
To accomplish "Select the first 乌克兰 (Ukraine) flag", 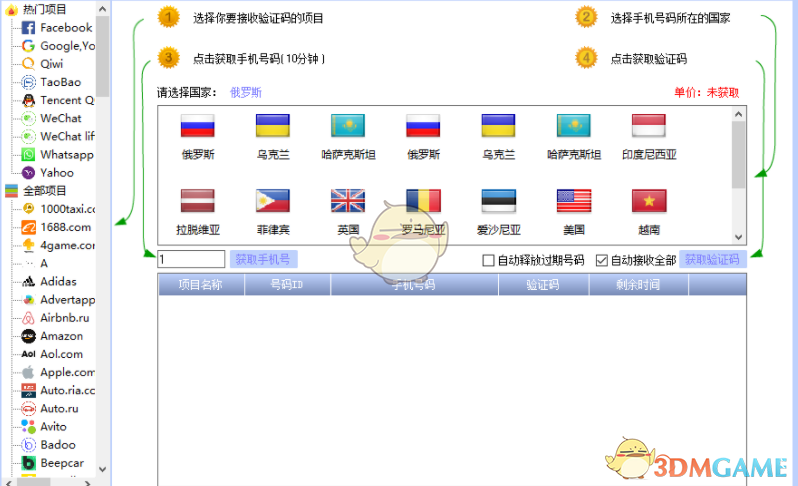I will click(x=273, y=126).
